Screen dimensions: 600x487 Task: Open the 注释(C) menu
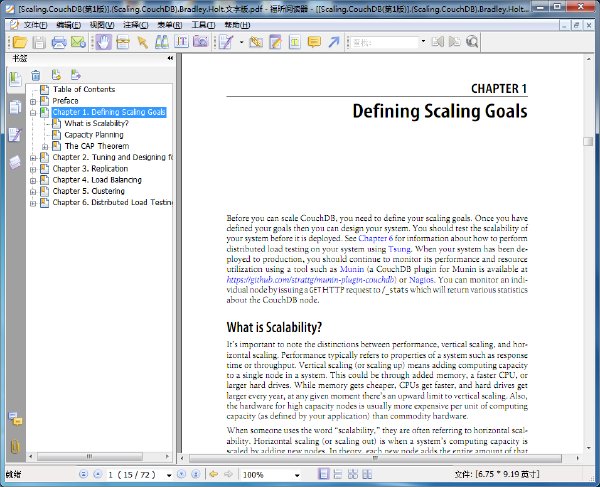(135, 25)
